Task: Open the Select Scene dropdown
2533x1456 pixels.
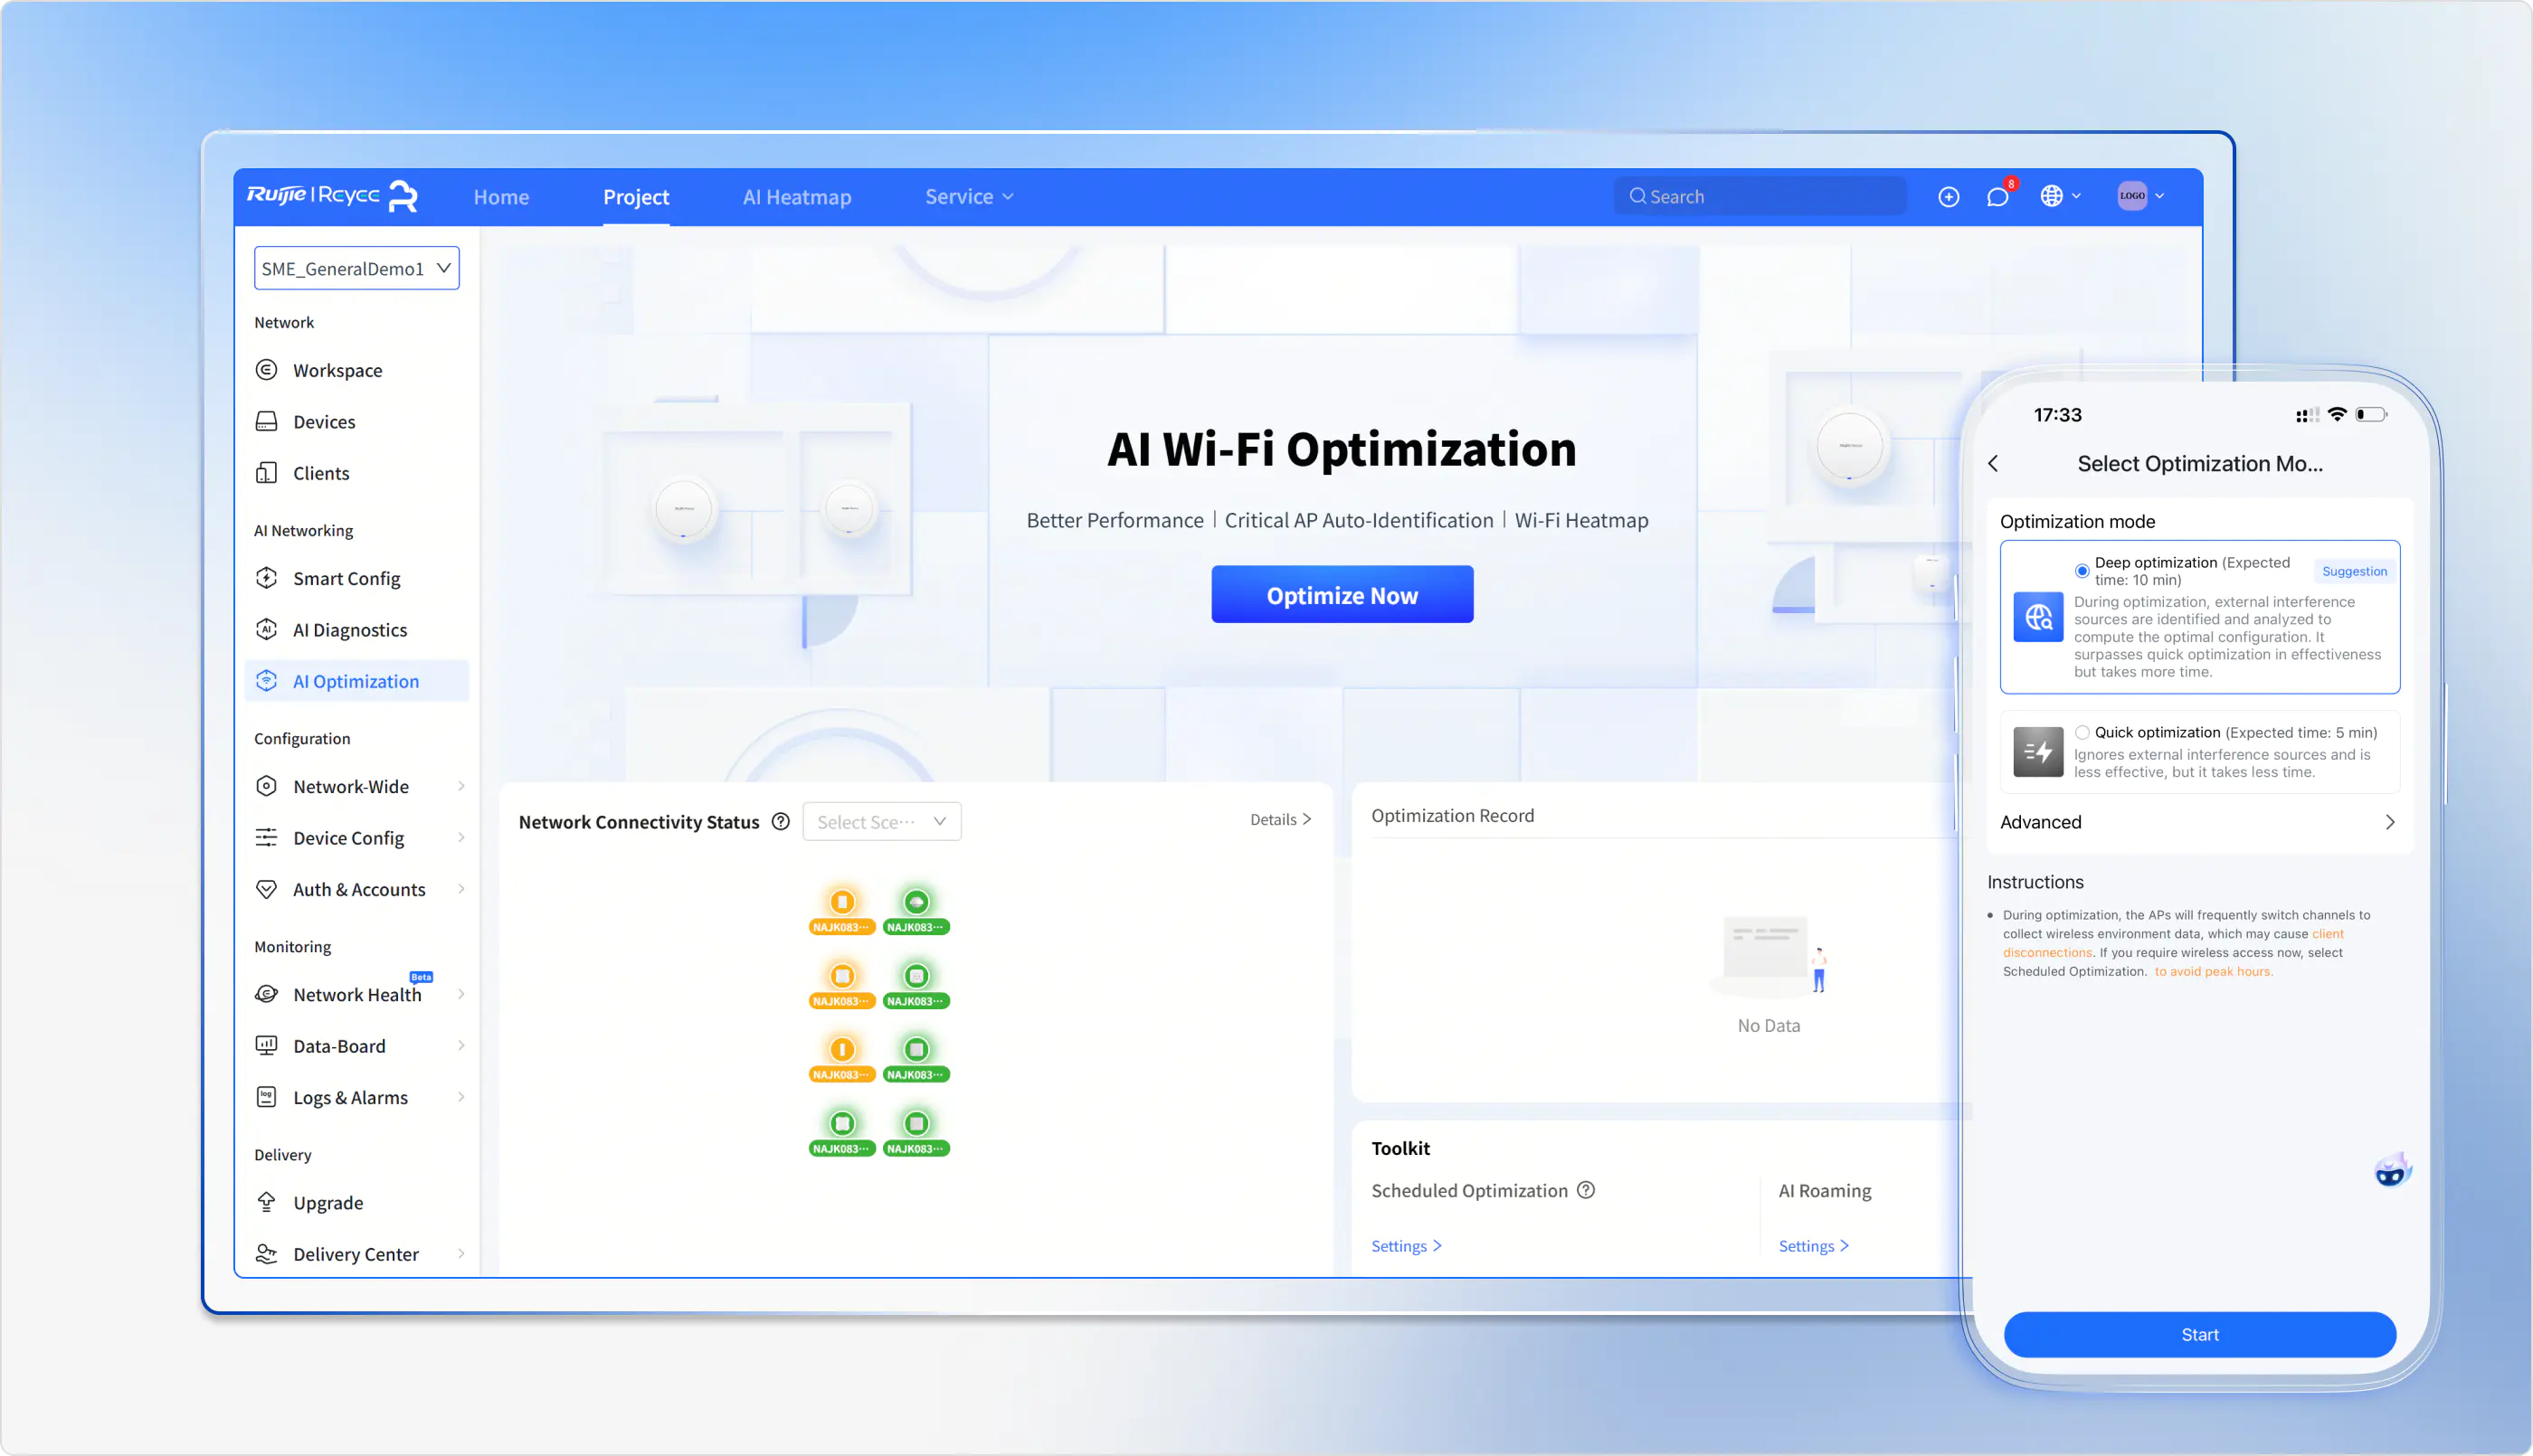Action: pyautogui.click(x=881, y=822)
